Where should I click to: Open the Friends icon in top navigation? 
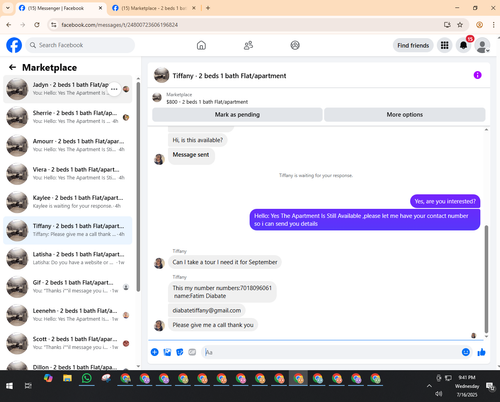(x=248, y=45)
